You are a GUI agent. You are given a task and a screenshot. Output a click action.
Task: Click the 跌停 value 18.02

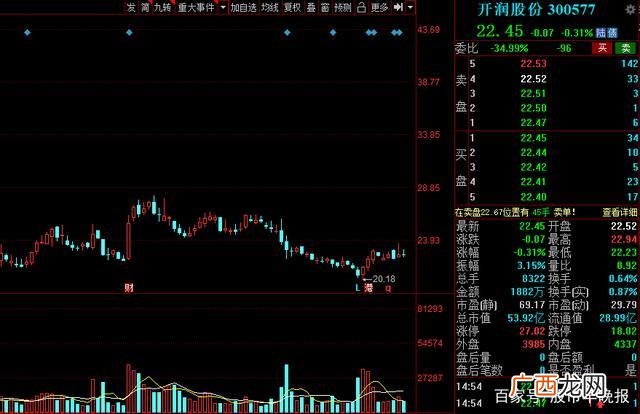tap(624, 331)
